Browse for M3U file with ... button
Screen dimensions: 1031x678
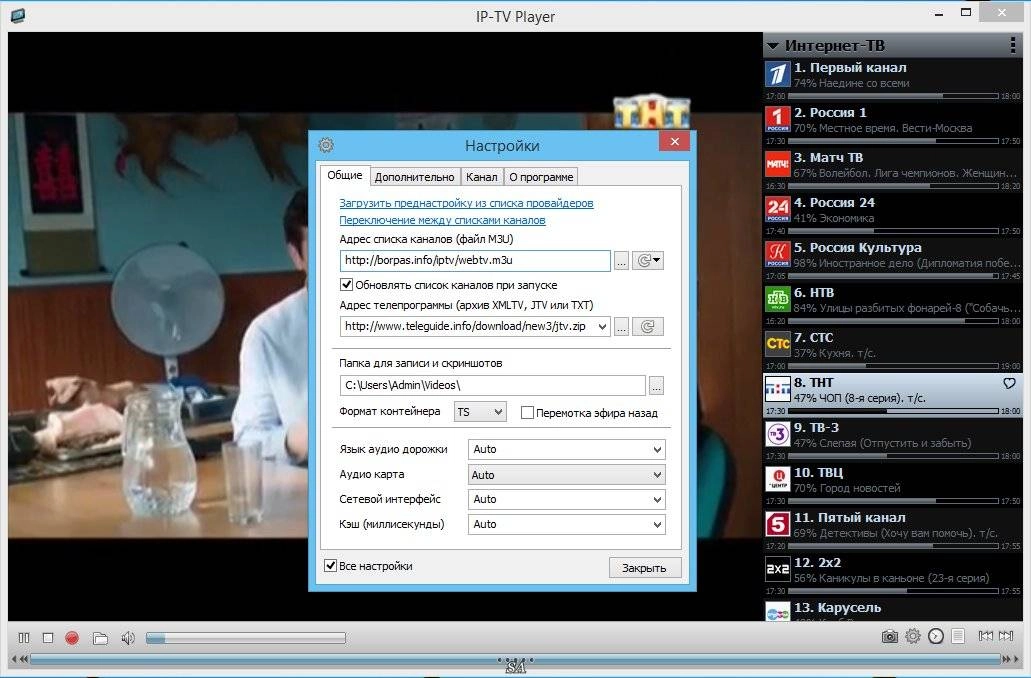click(621, 261)
